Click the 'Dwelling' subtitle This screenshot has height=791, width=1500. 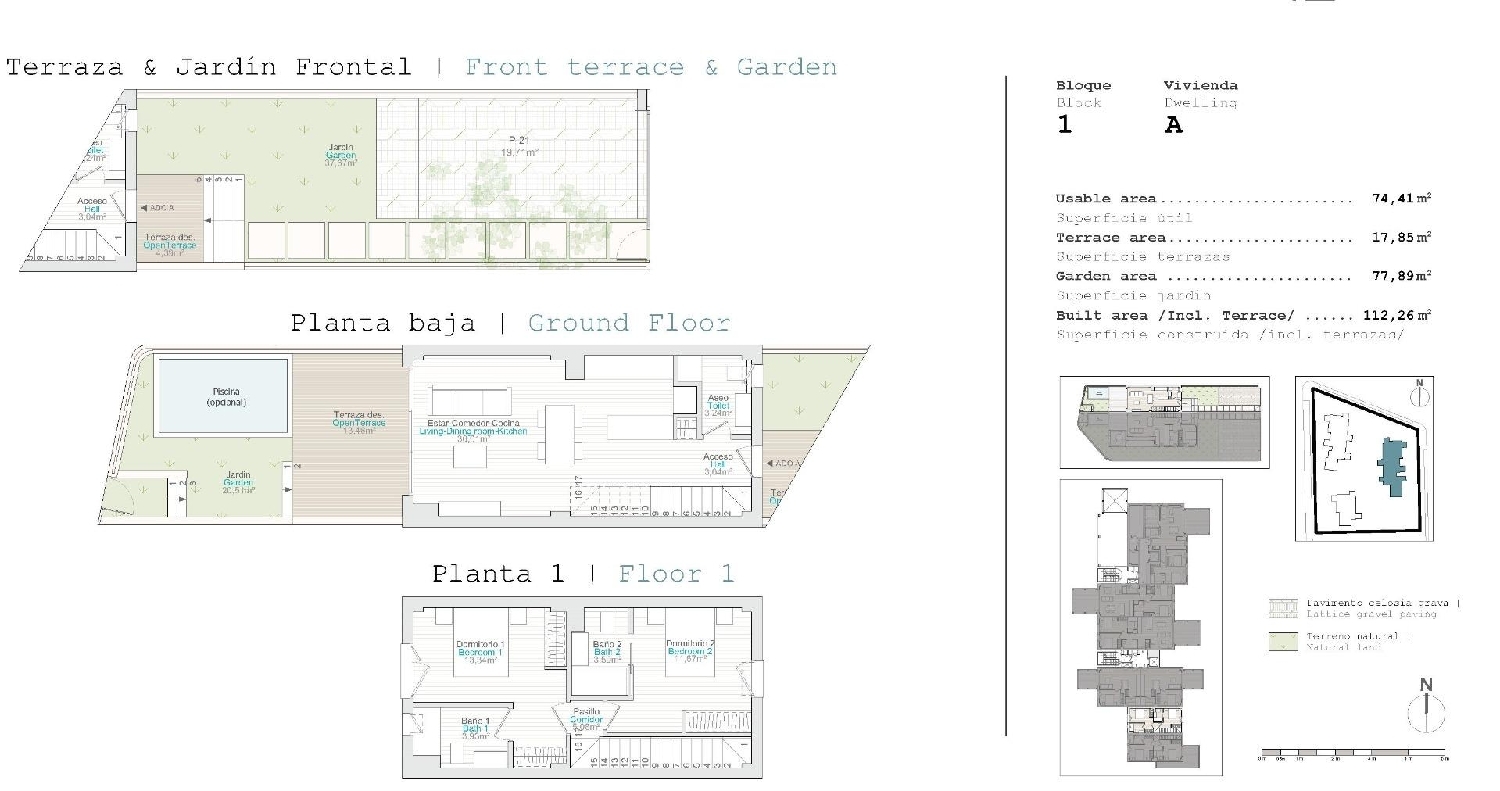pyautogui.click(x=1200, y=103)
